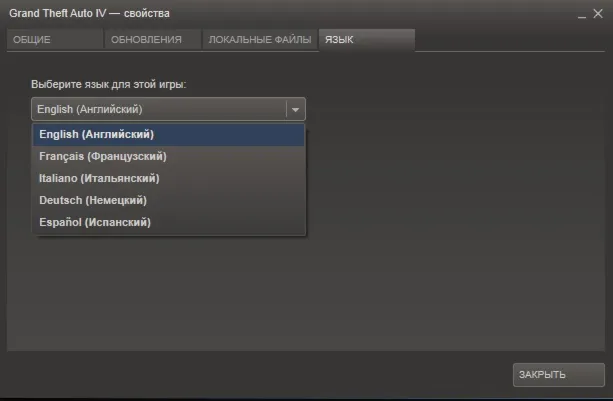Image resolution: width=613 pixels, height=401 pixels.
Task: Collapse the language dropdown arrow
Action: point(296,109)
